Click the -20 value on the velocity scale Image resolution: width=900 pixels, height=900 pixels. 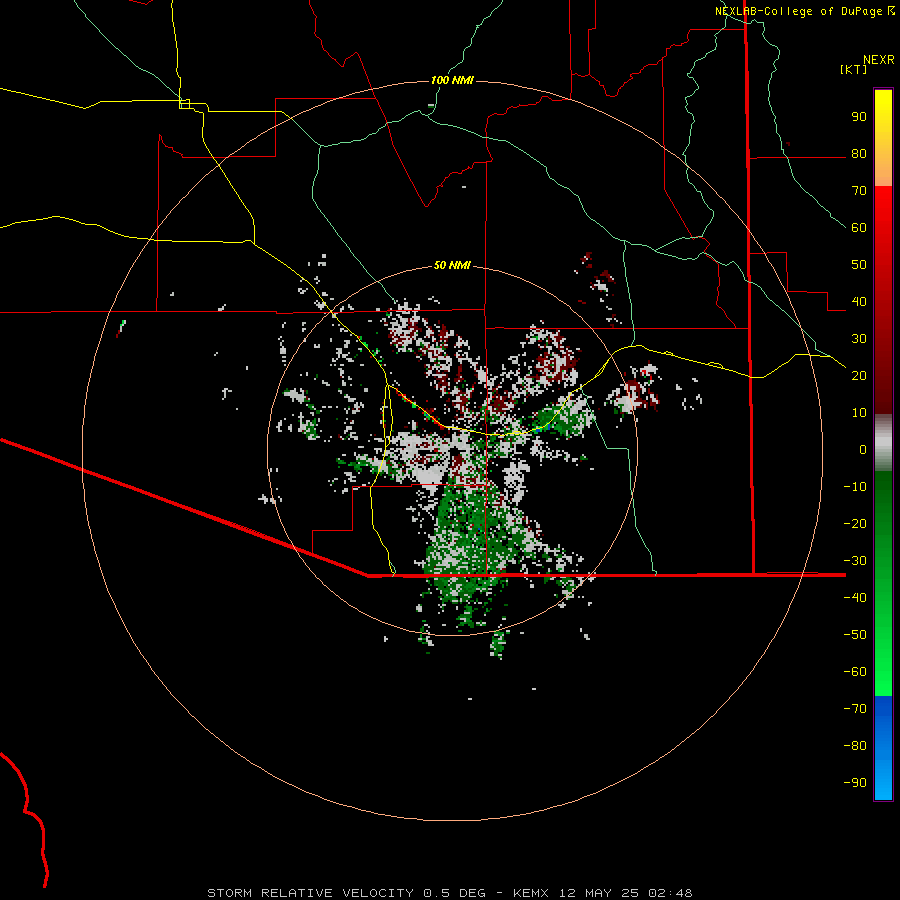[855, 524]
